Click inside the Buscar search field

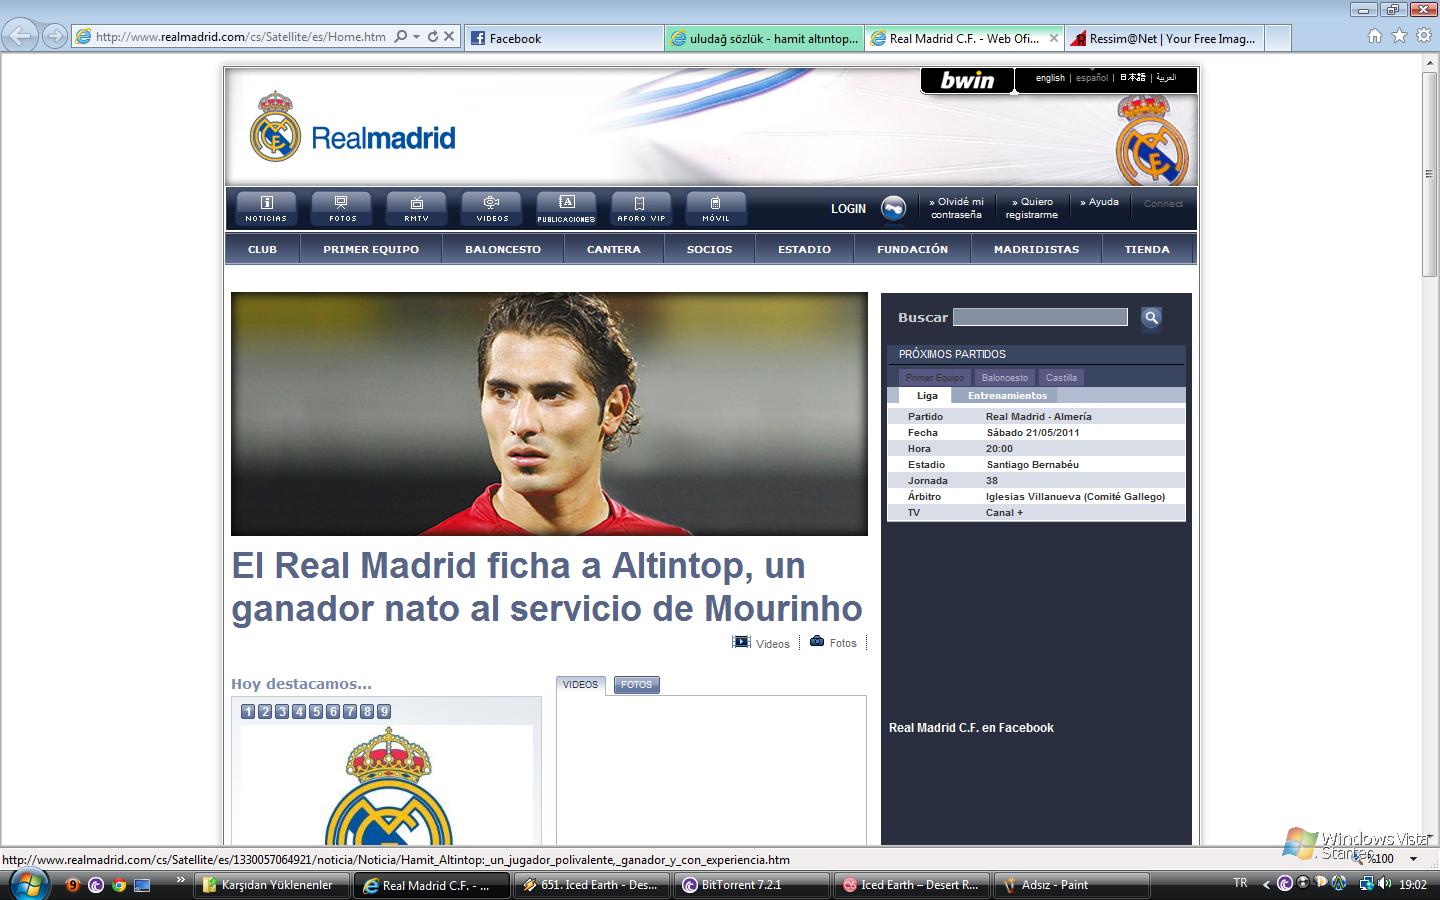pos(1040,317)
